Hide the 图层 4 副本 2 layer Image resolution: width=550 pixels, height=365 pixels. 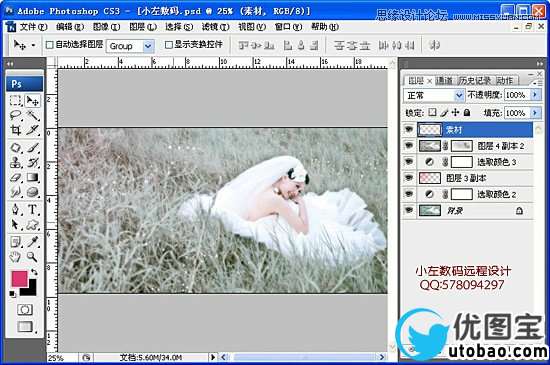(x=409, y=146)
